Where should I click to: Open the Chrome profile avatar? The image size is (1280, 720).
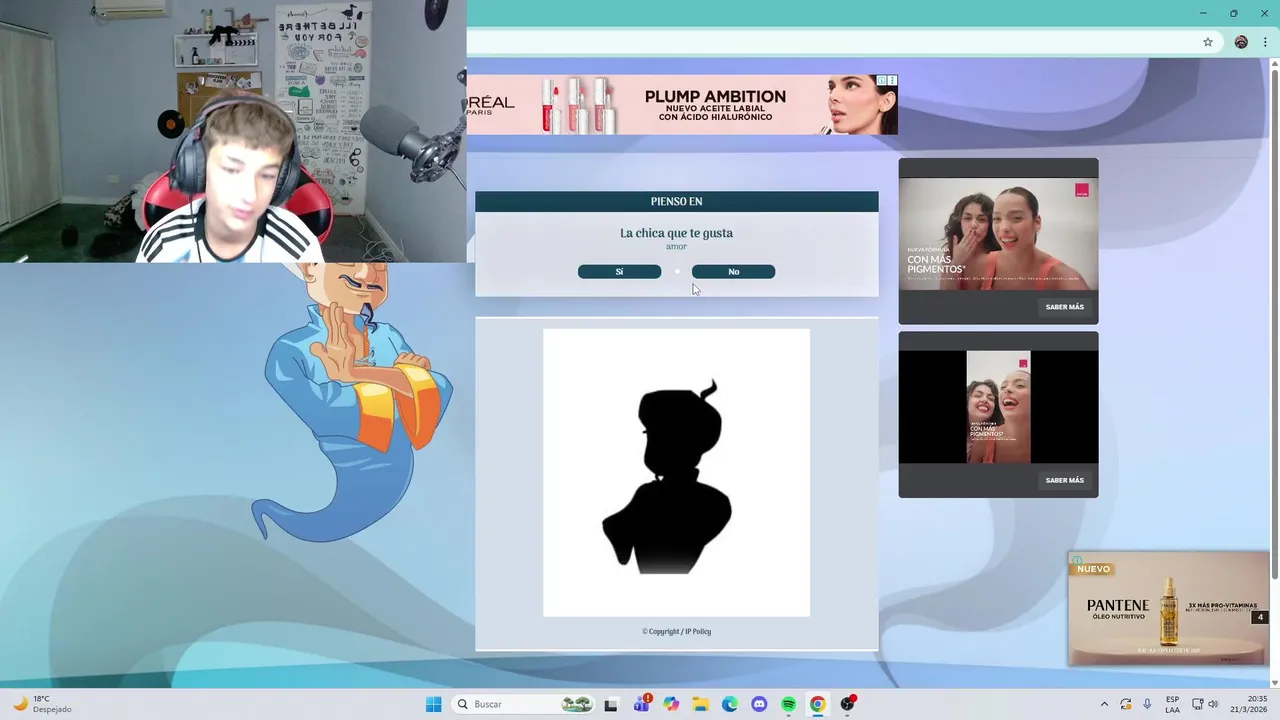pos(1241,42)
